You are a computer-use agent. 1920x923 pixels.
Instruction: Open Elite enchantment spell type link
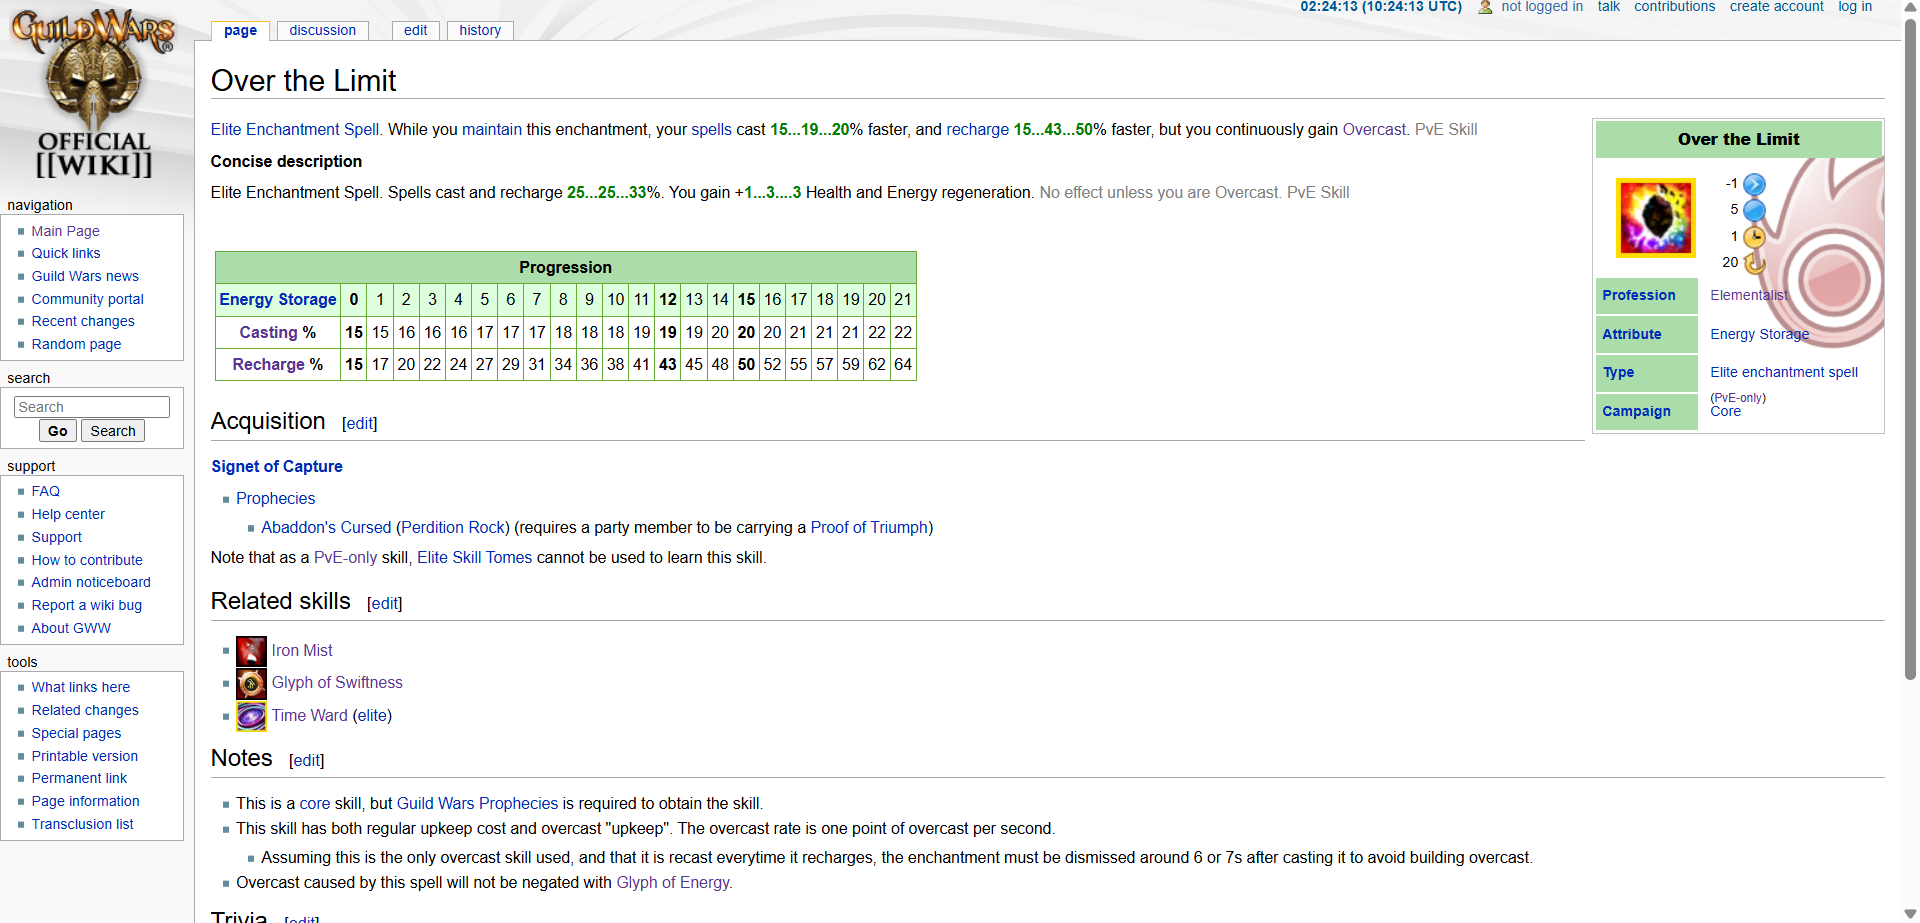click(x=1784, y=373)
